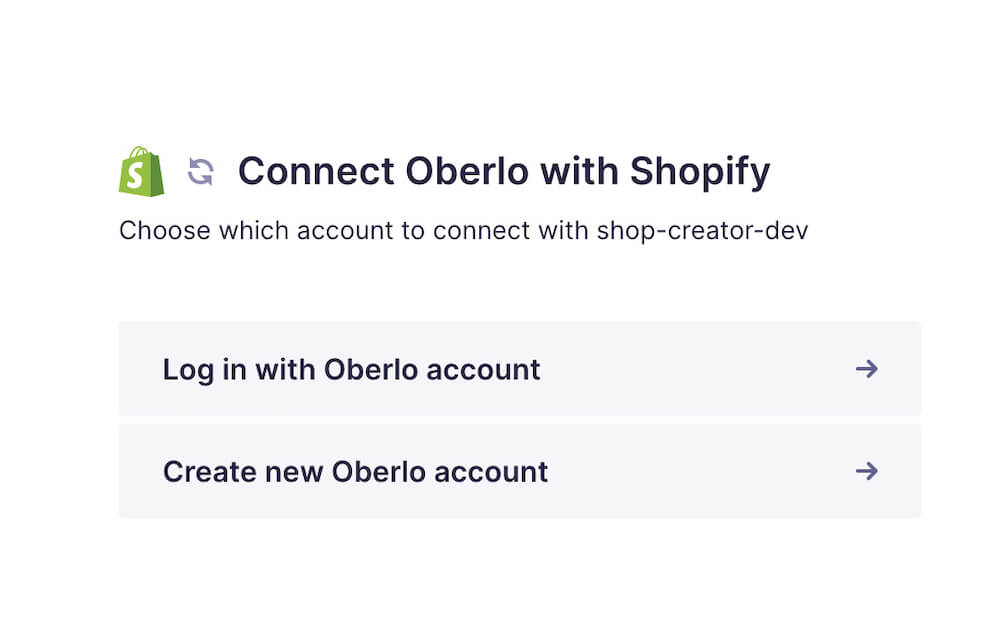Click the handle of the Shopify bag icon
Viewport: 1000px width, 617px height.
pos(139,152)
